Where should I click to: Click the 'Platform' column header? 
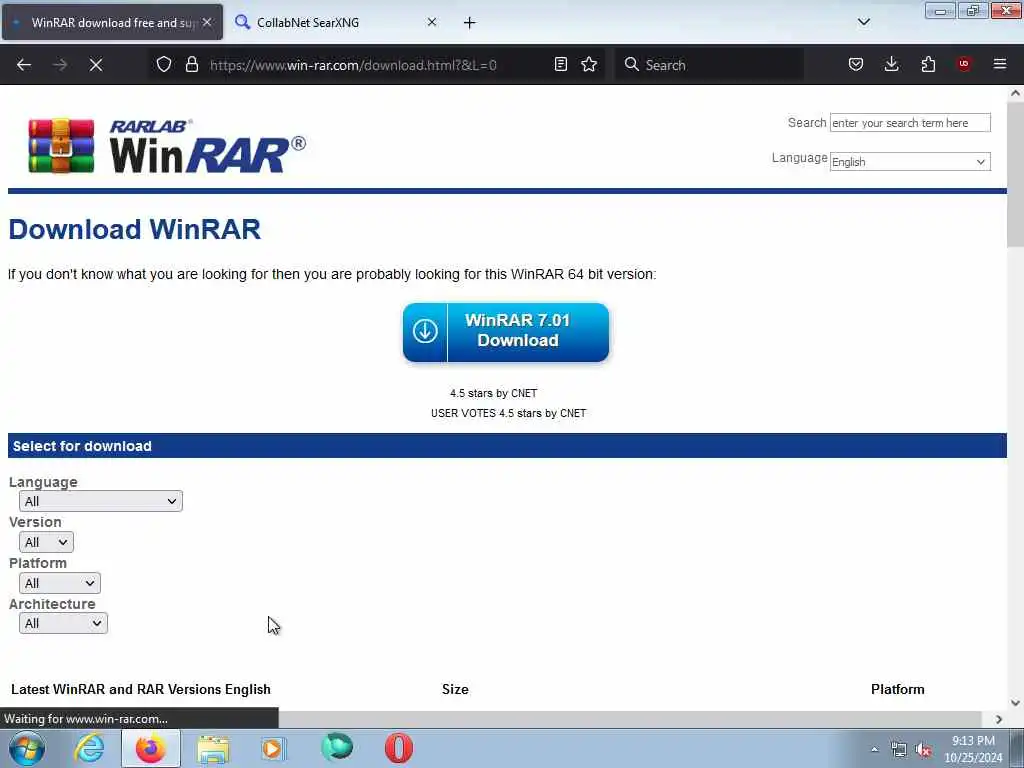coord(897,689)
